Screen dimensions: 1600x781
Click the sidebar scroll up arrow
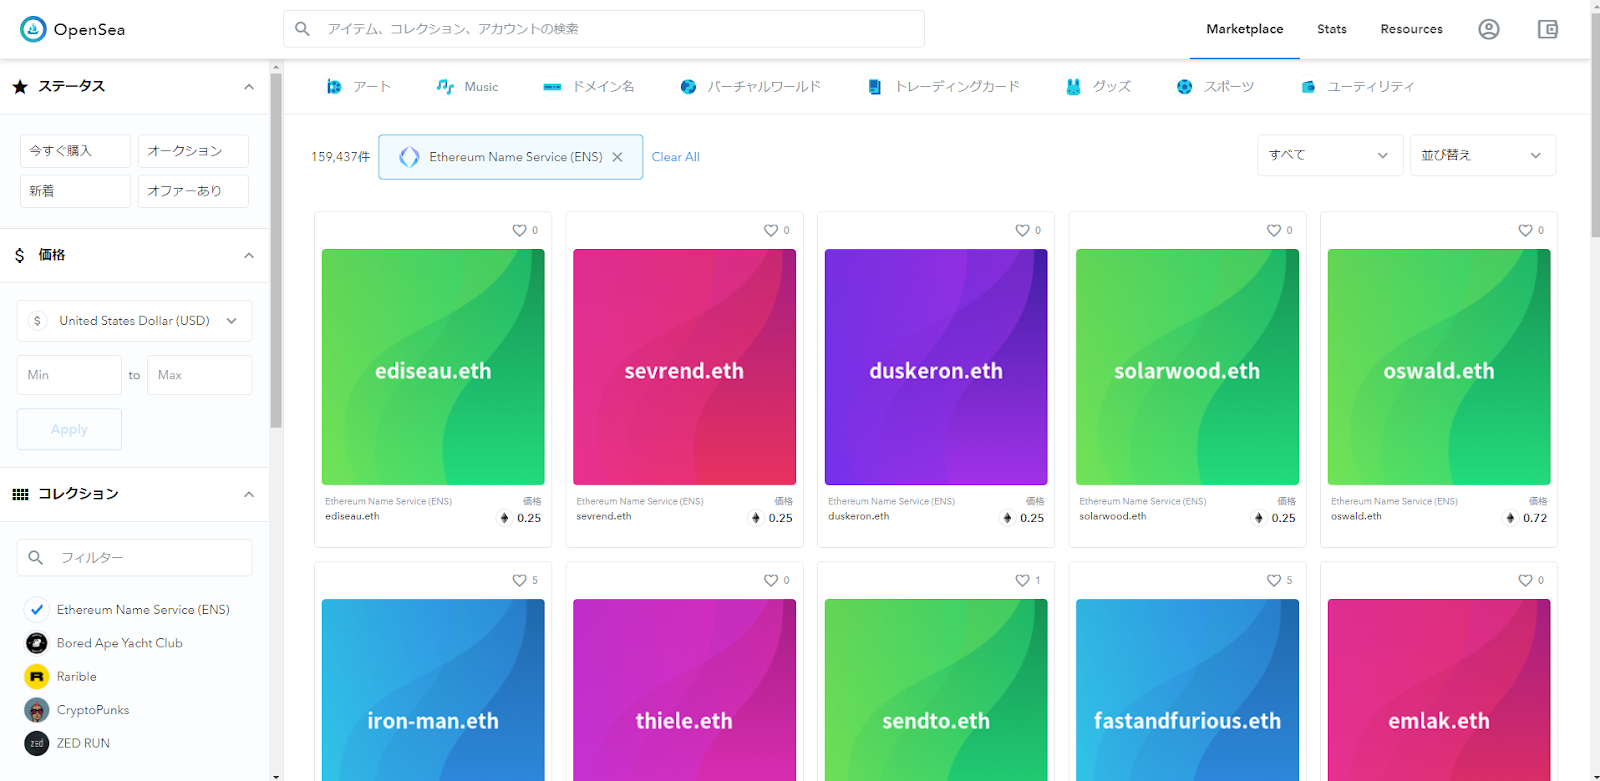(276, 66)
